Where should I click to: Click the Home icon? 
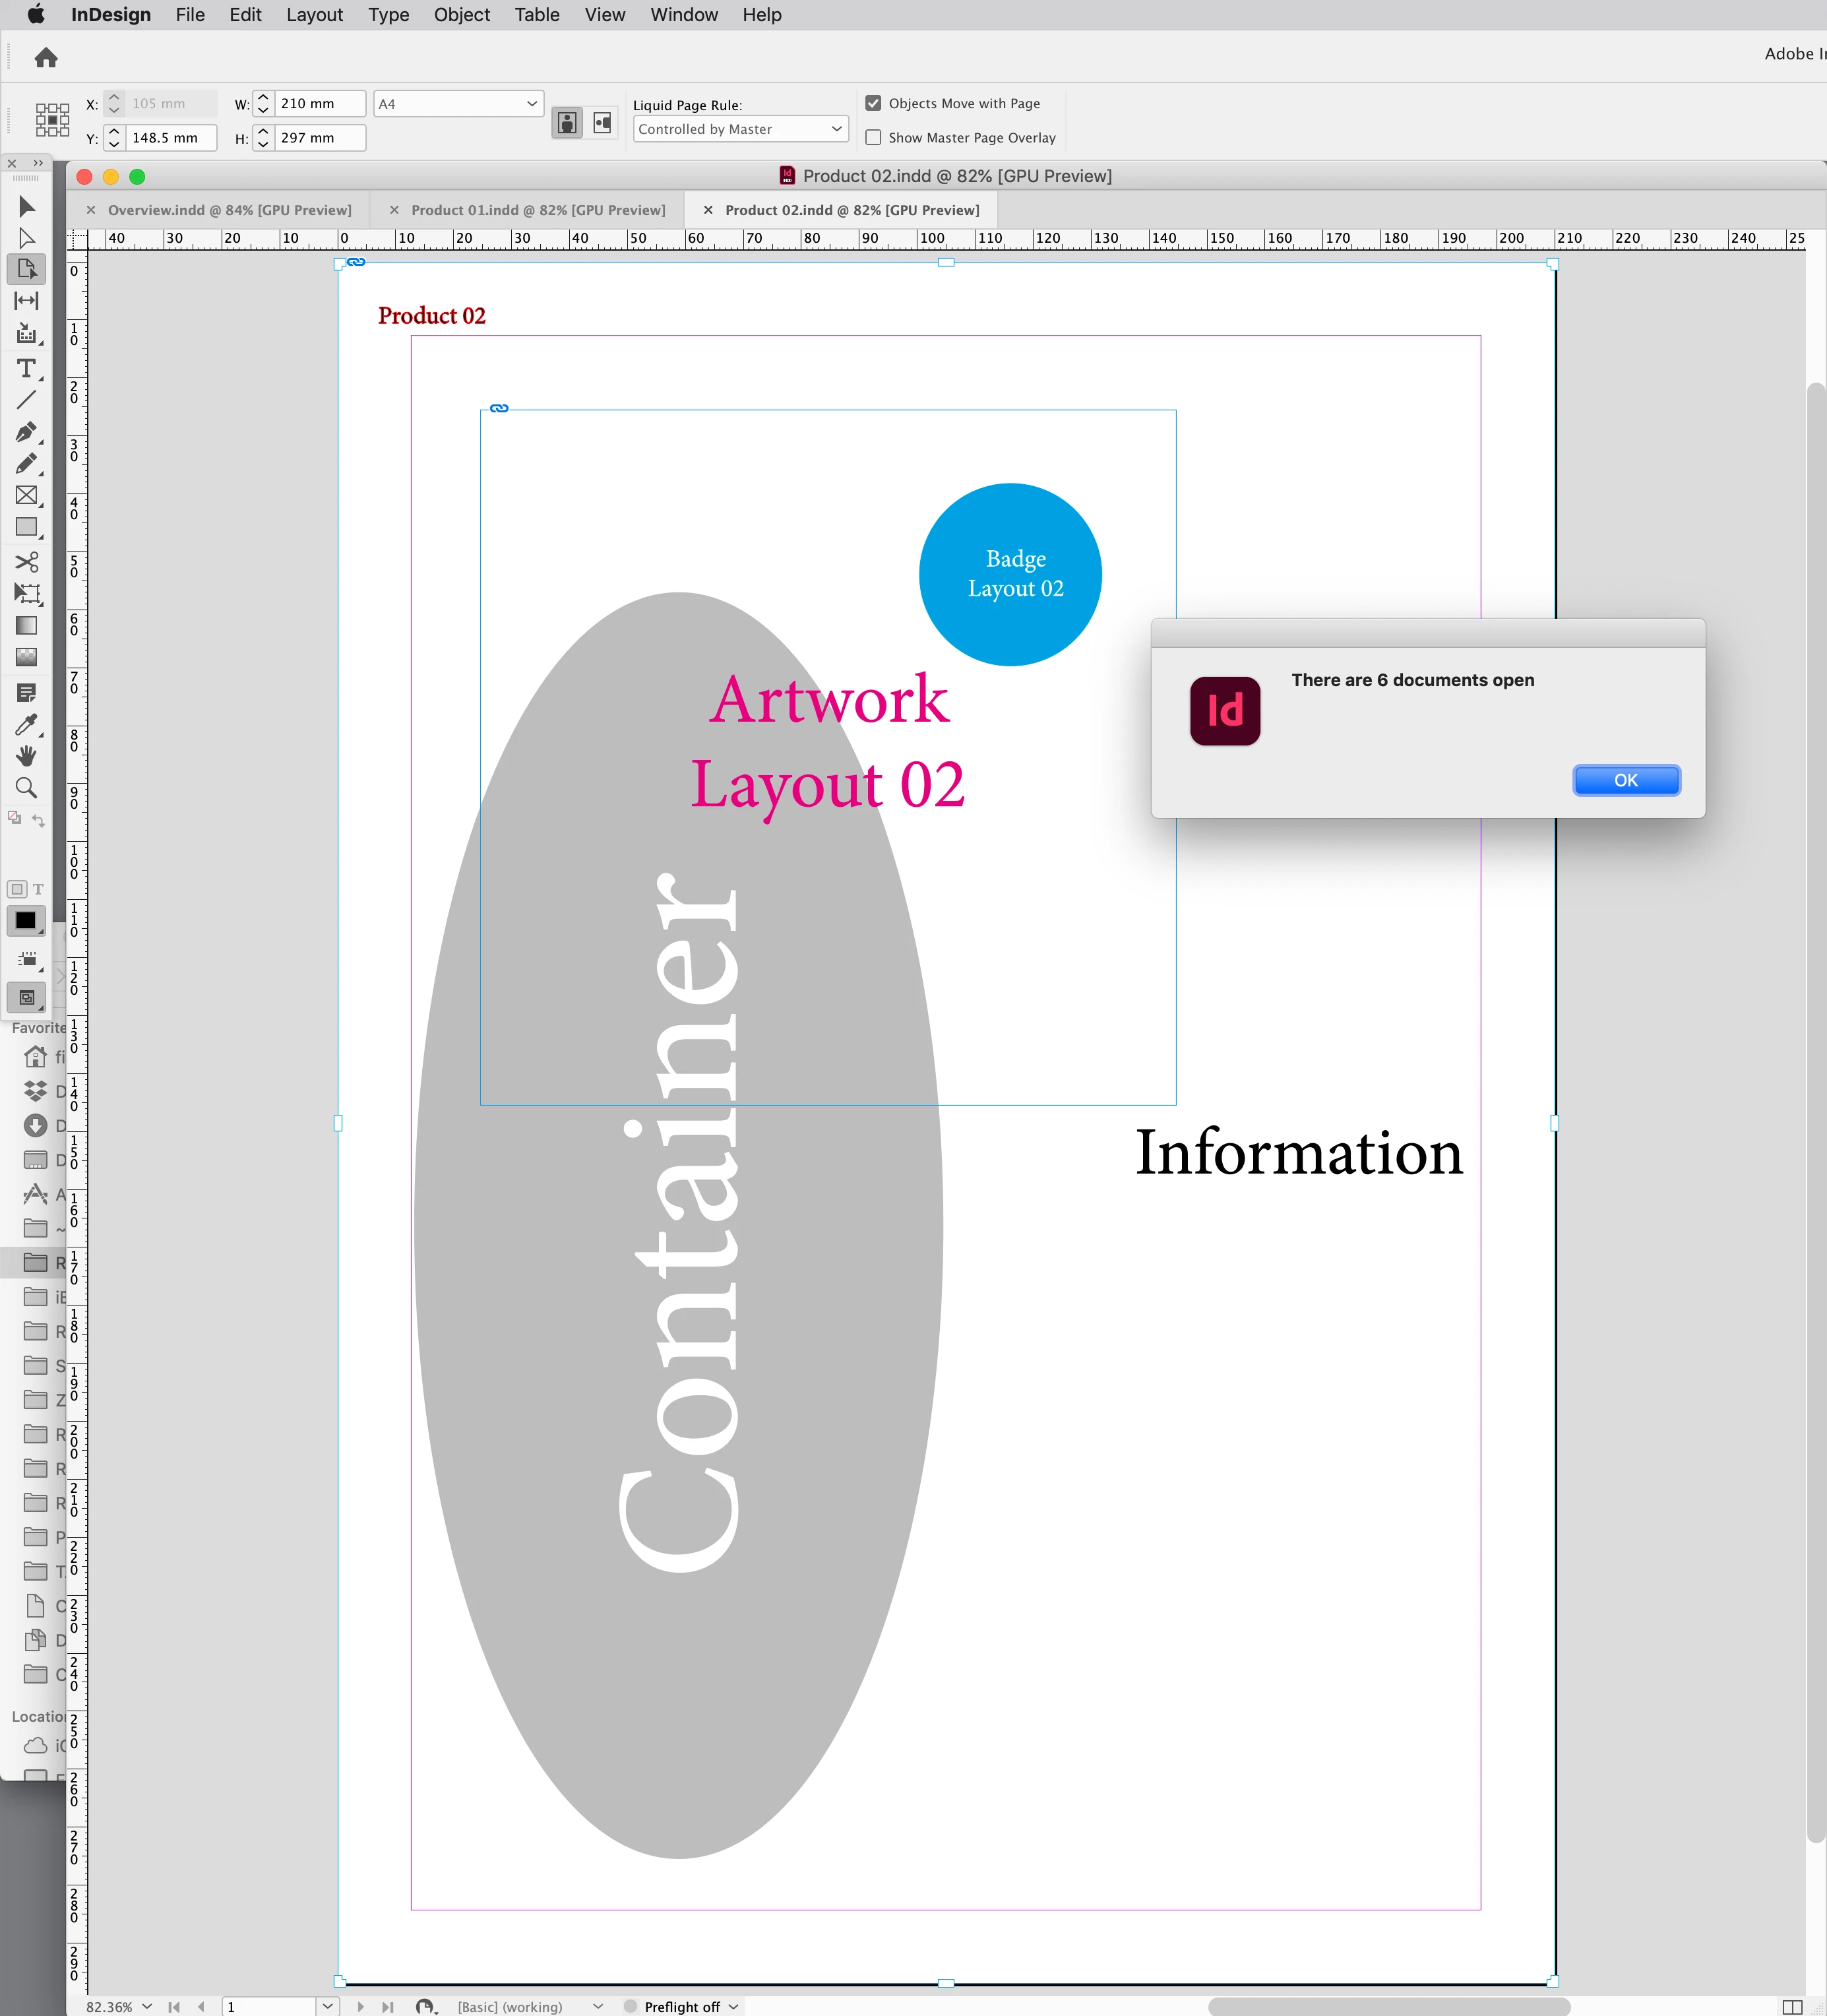[x=46, y=58]
